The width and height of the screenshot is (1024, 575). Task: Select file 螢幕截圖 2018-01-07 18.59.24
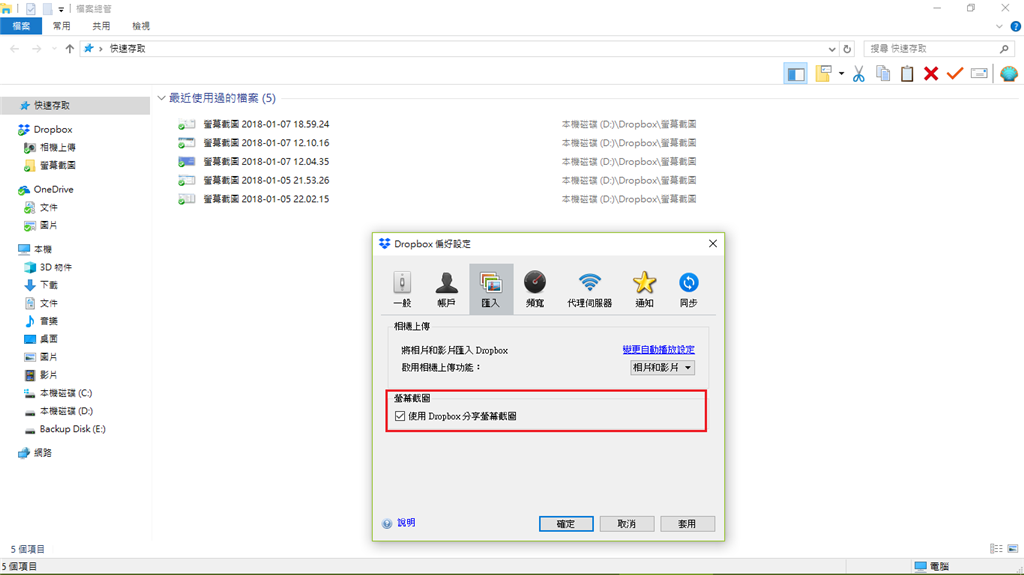tap(266, 124)
